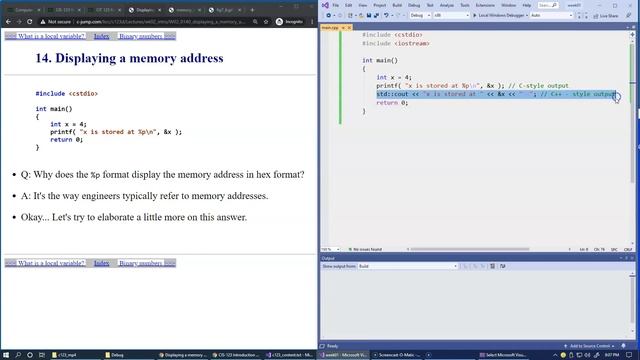Viewport: 640px width, 360px height.
Task: Close the main.cpp editor tab
Action: coord(349,28)
